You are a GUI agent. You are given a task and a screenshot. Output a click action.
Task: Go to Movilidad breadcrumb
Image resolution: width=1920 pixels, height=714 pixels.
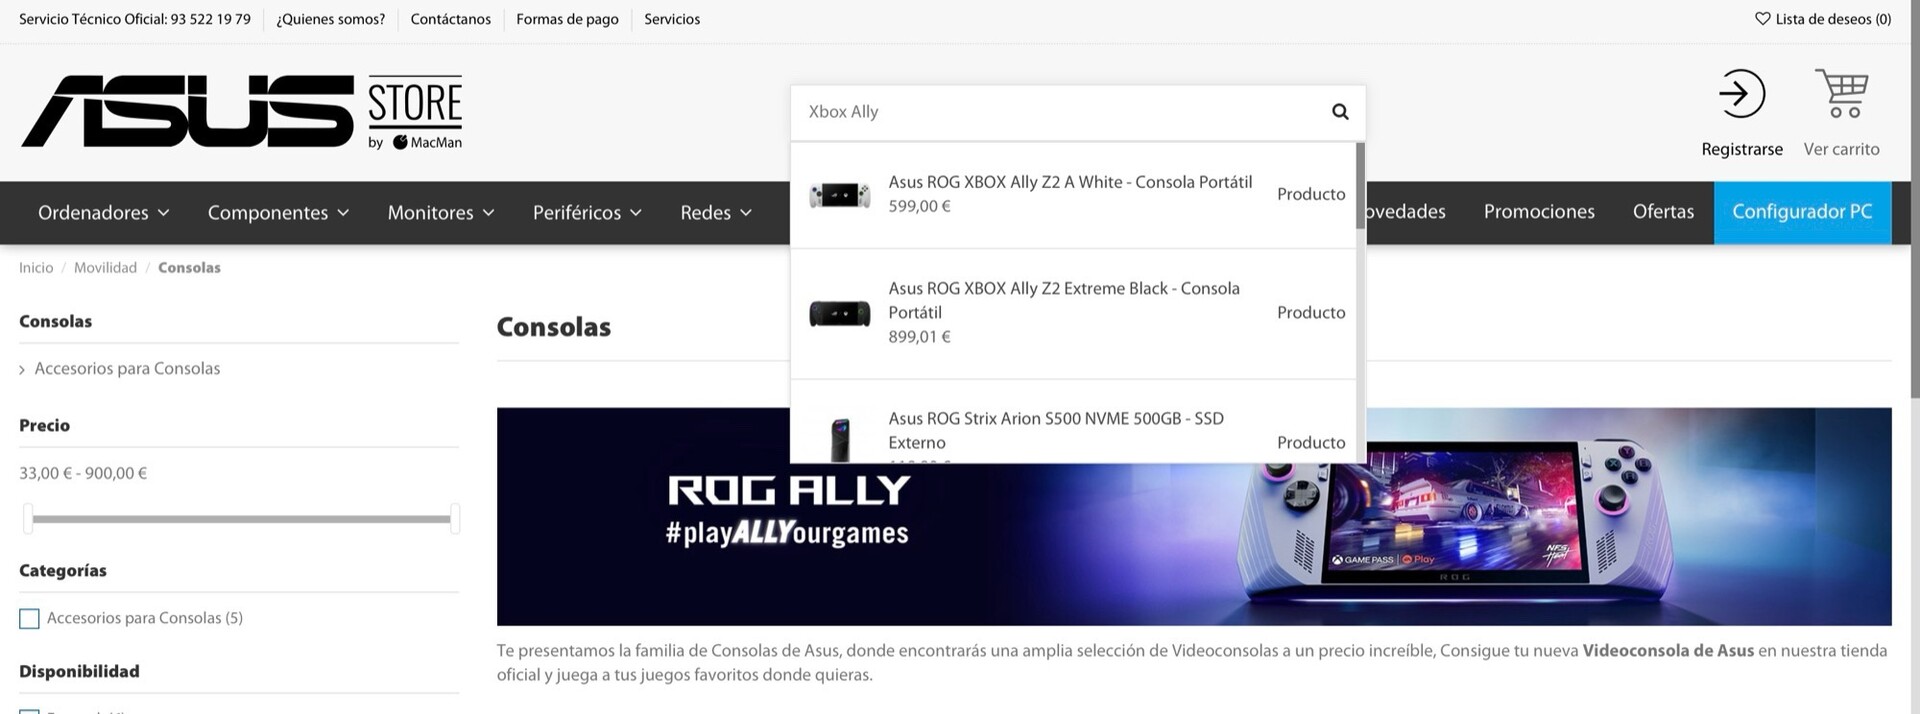pos(105,268)
